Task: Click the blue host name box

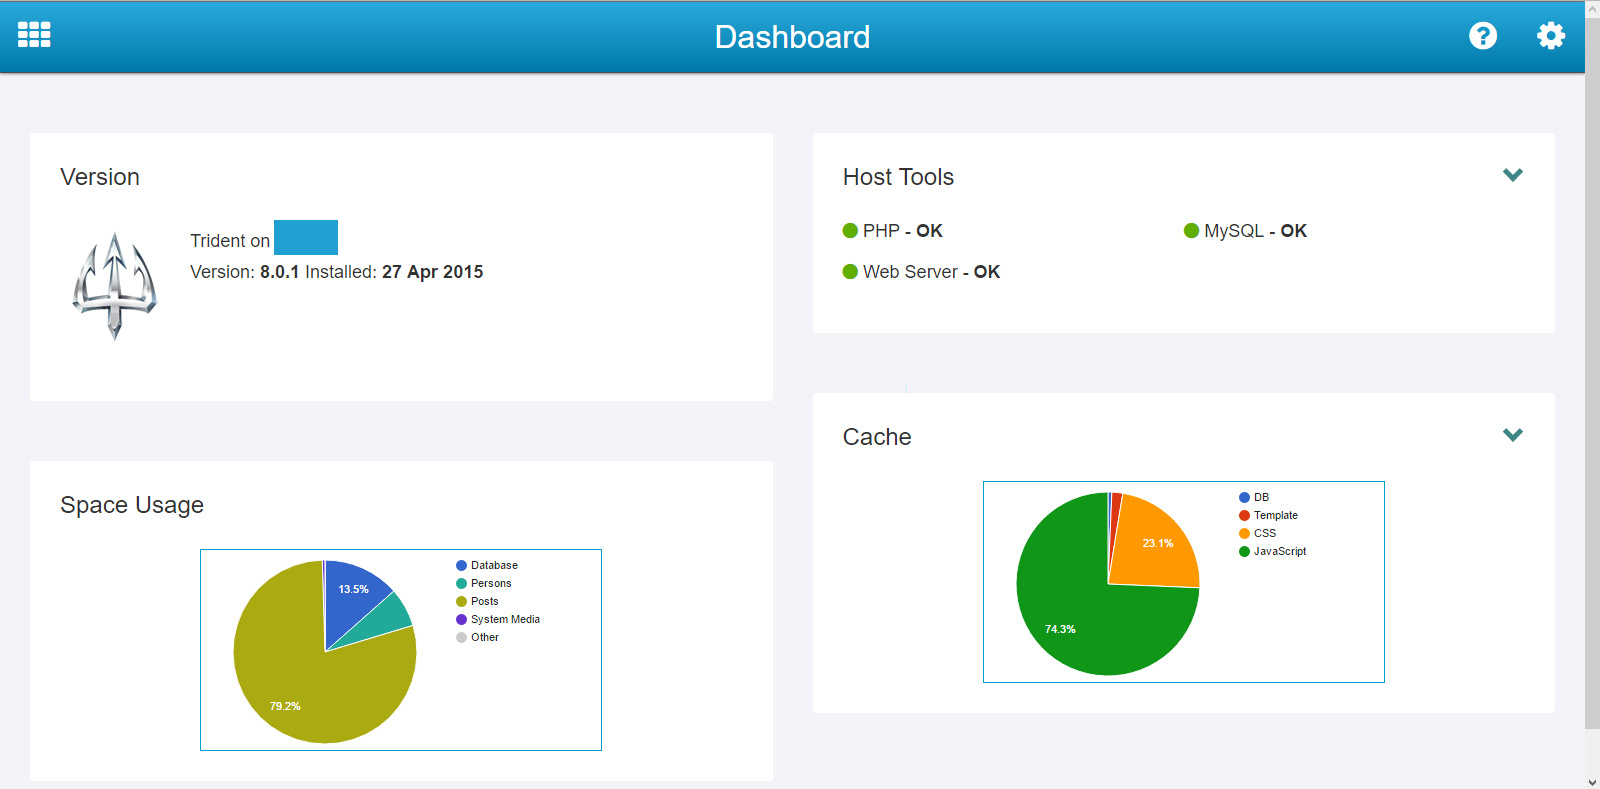Action: 306,238
